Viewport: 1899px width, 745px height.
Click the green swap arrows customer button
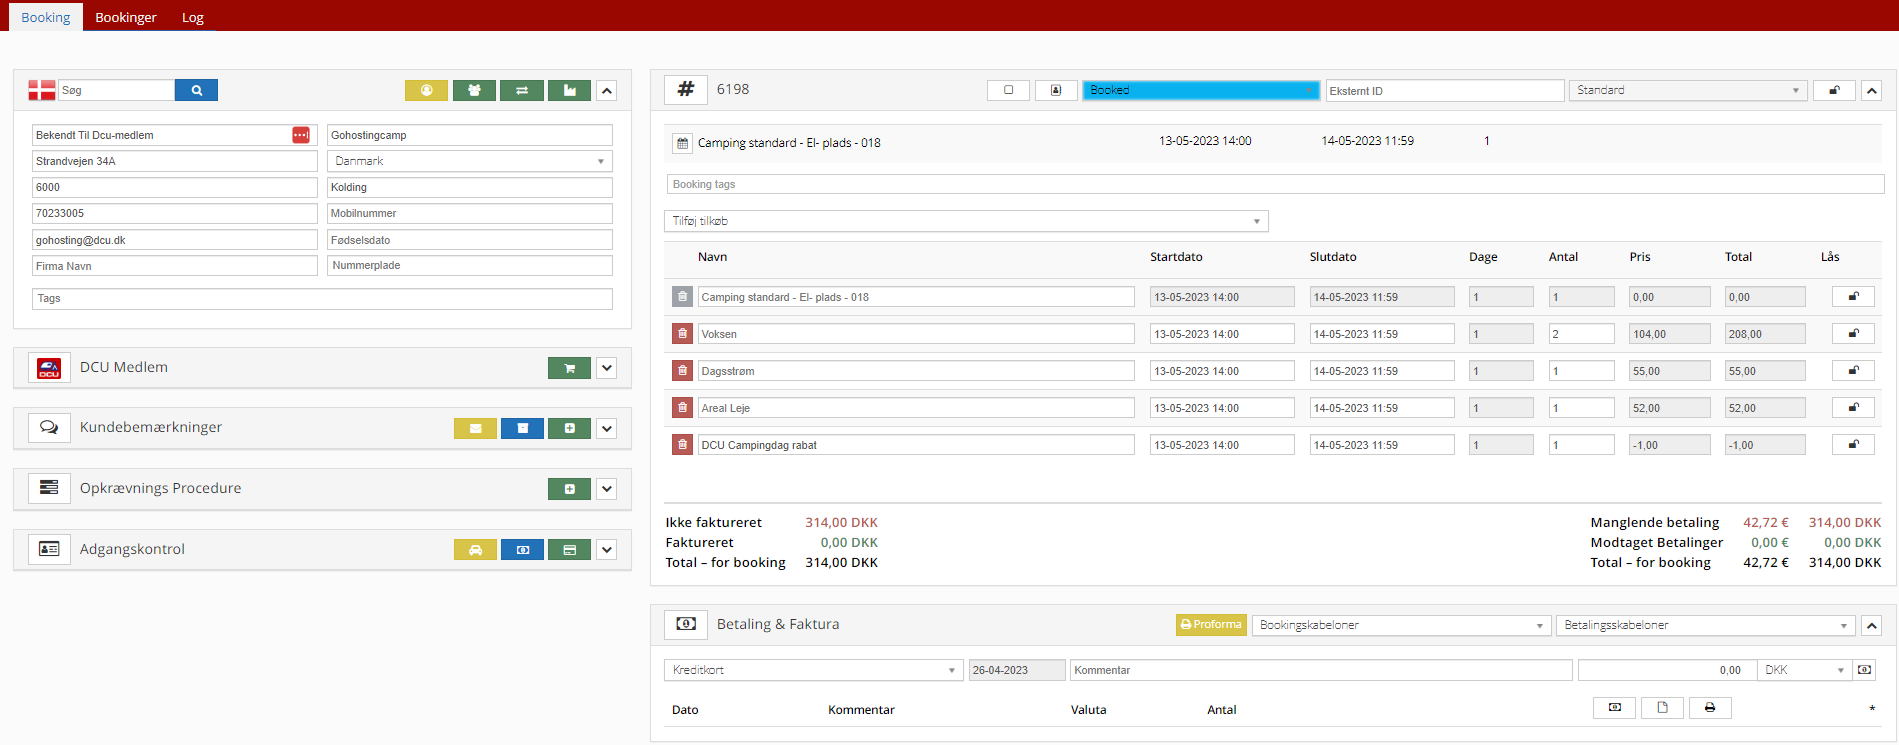tap(521, 90)
